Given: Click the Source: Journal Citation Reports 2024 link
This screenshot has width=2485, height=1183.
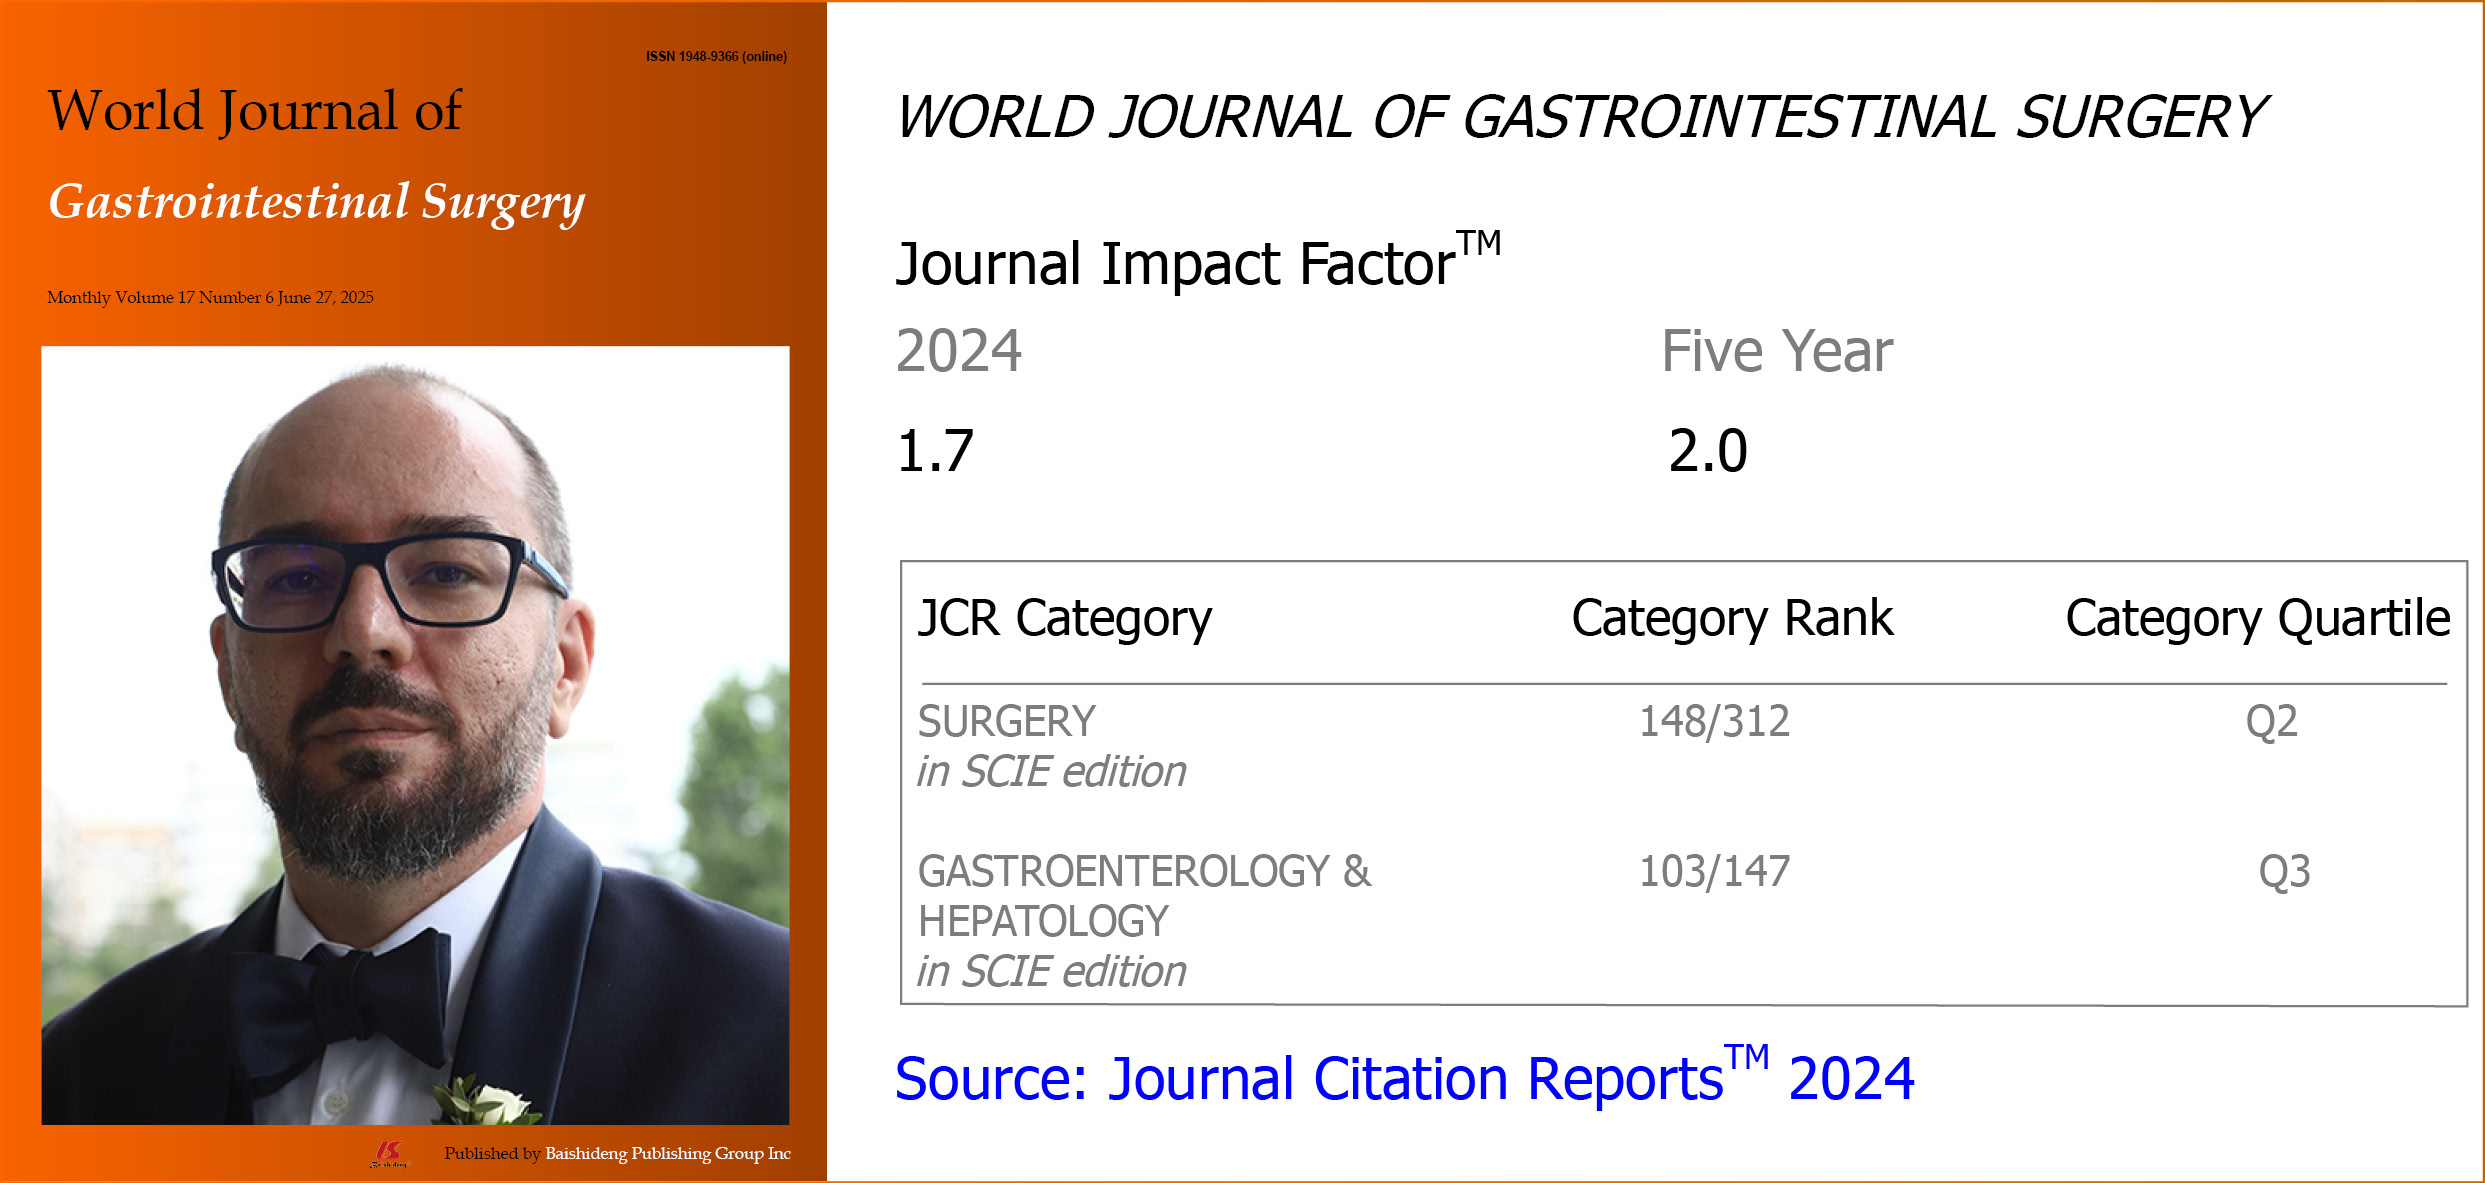Looking at the screenshot, I should tap(1403, 1079).
